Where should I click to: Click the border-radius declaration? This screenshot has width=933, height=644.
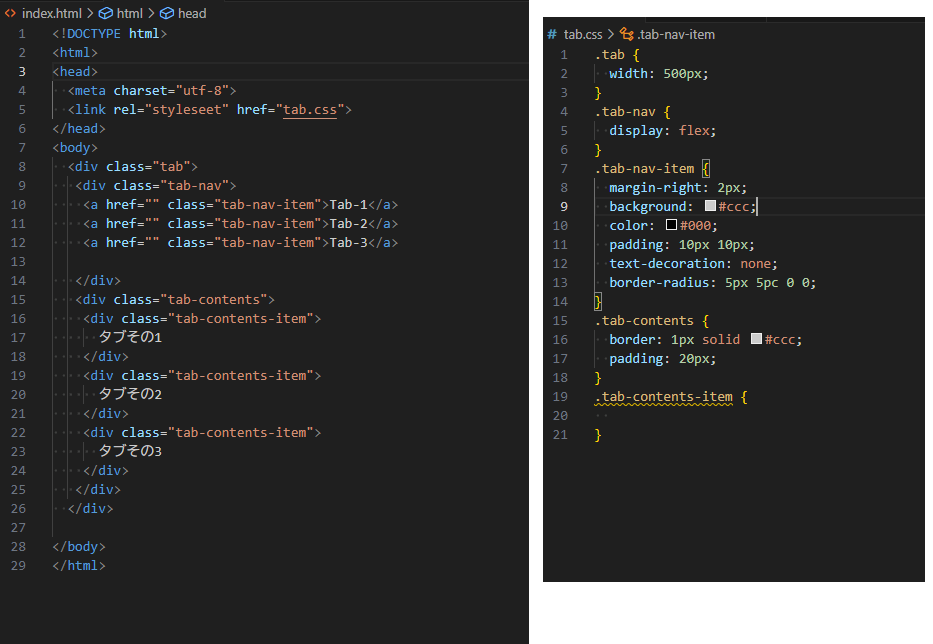[x=713, y=282]
